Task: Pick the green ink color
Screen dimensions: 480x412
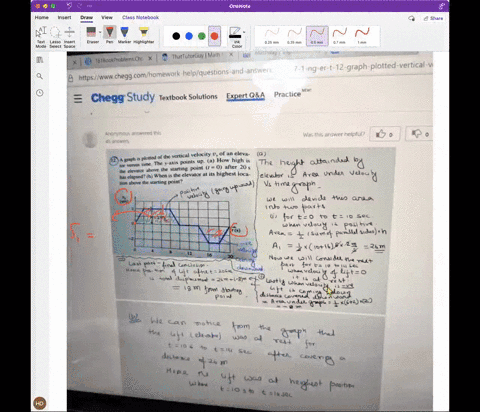Action: click(202, 36)
